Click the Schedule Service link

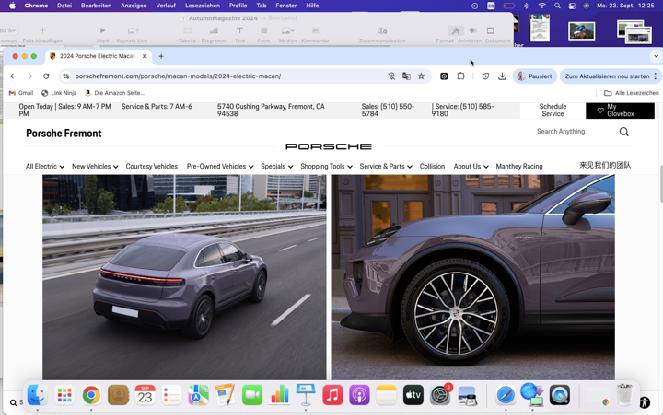553,110
